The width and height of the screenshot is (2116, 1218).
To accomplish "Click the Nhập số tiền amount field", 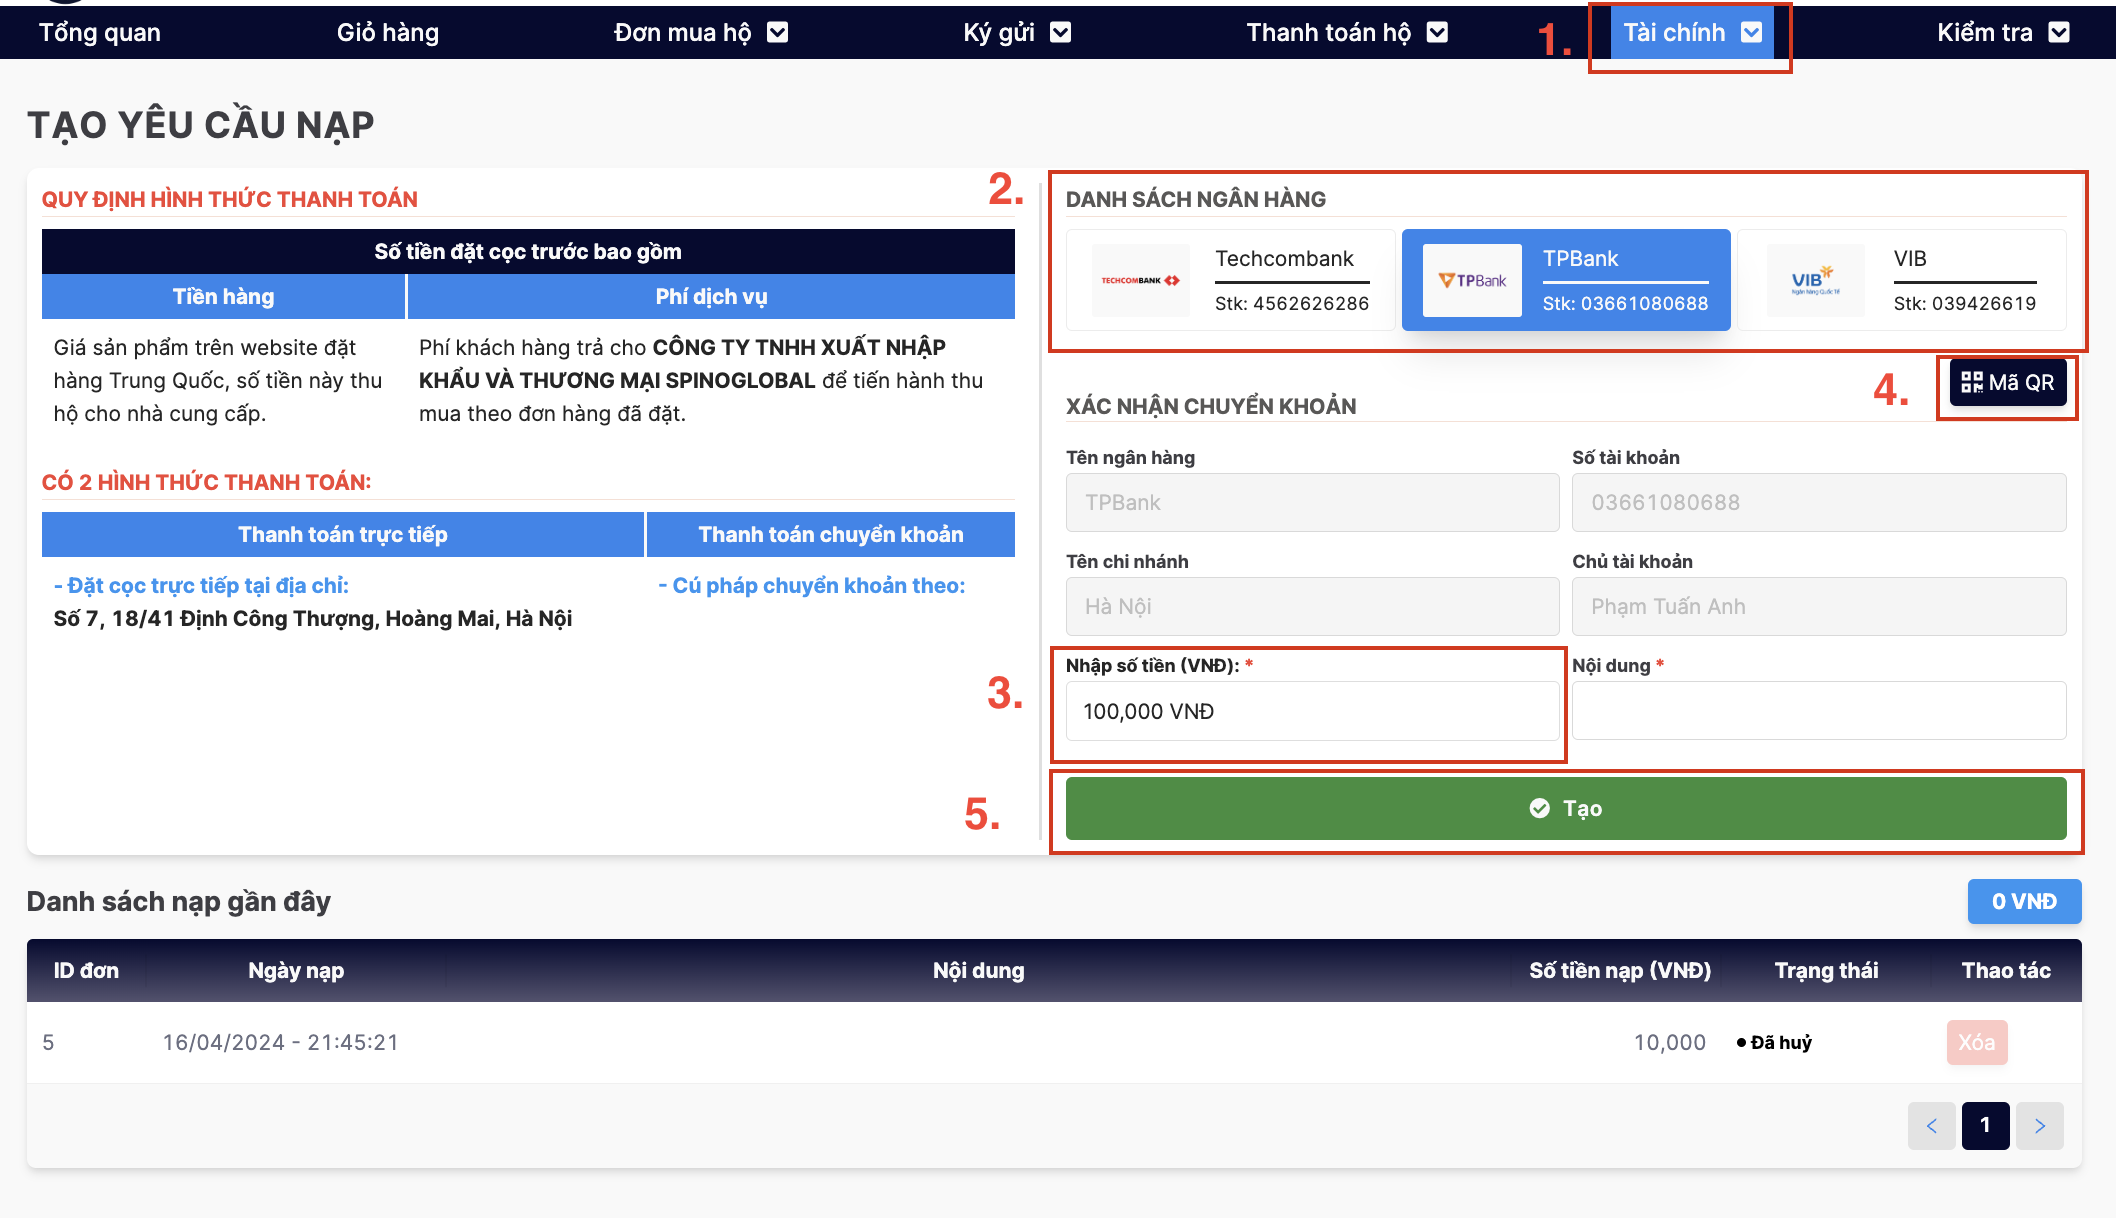I will [x=1311, y=711].
